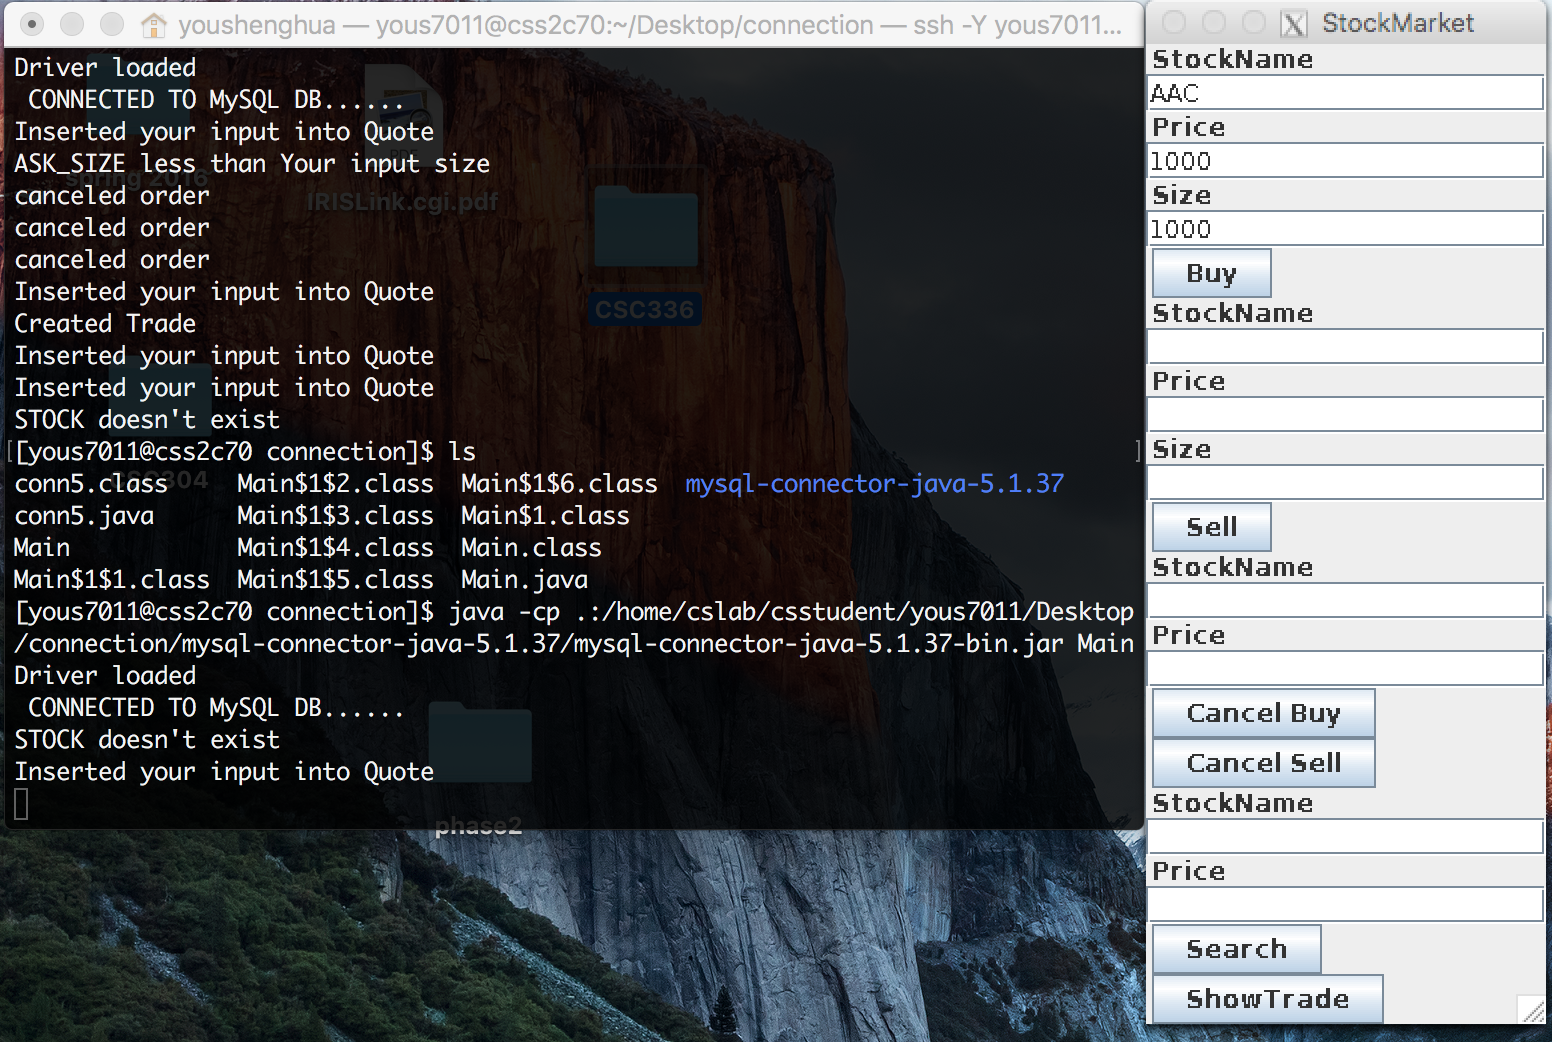1552x1042 pixels.
Task: Click the conn5.class filename in terminal
Action: 91,484
